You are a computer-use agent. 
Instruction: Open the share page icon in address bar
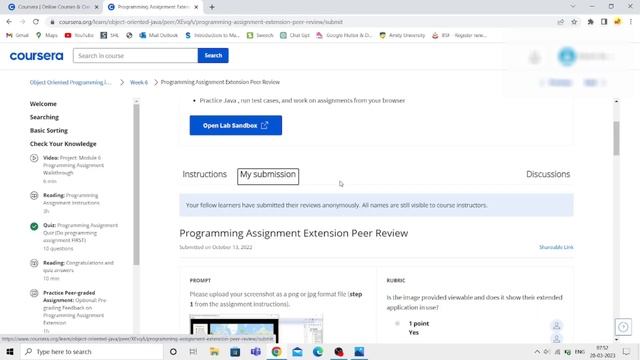(x=561, y=22)
